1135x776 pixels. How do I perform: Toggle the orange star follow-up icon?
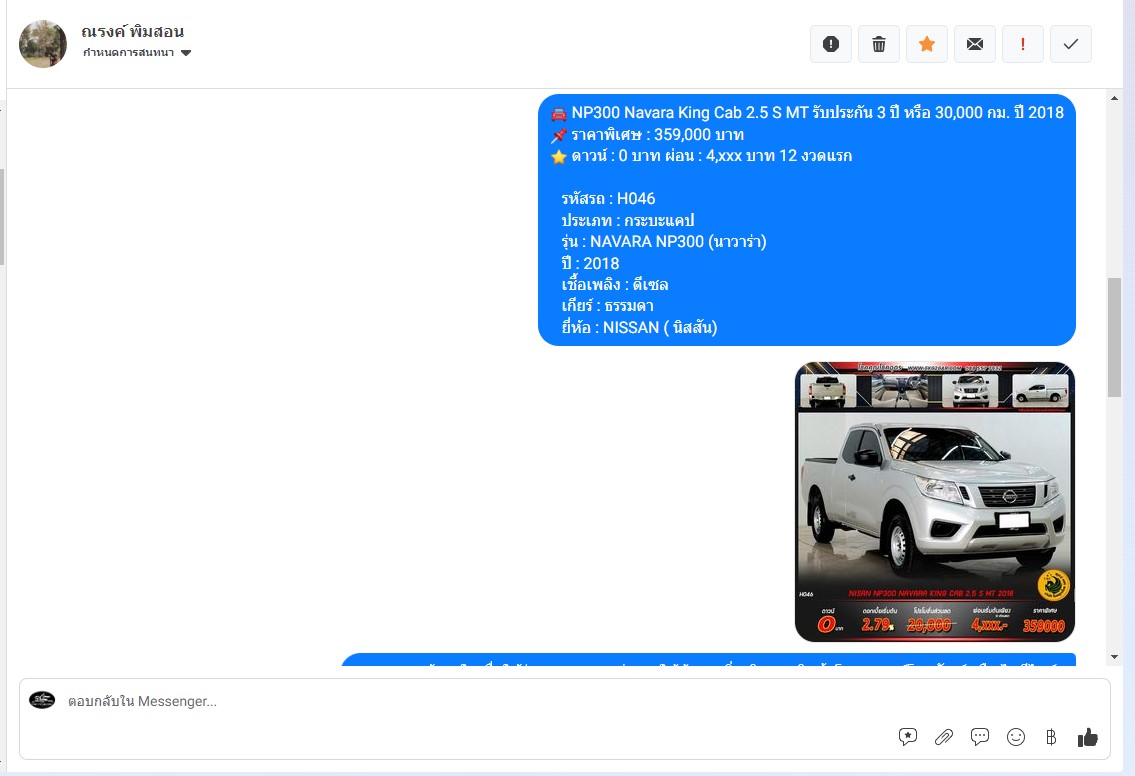click(x=927, y=44)
